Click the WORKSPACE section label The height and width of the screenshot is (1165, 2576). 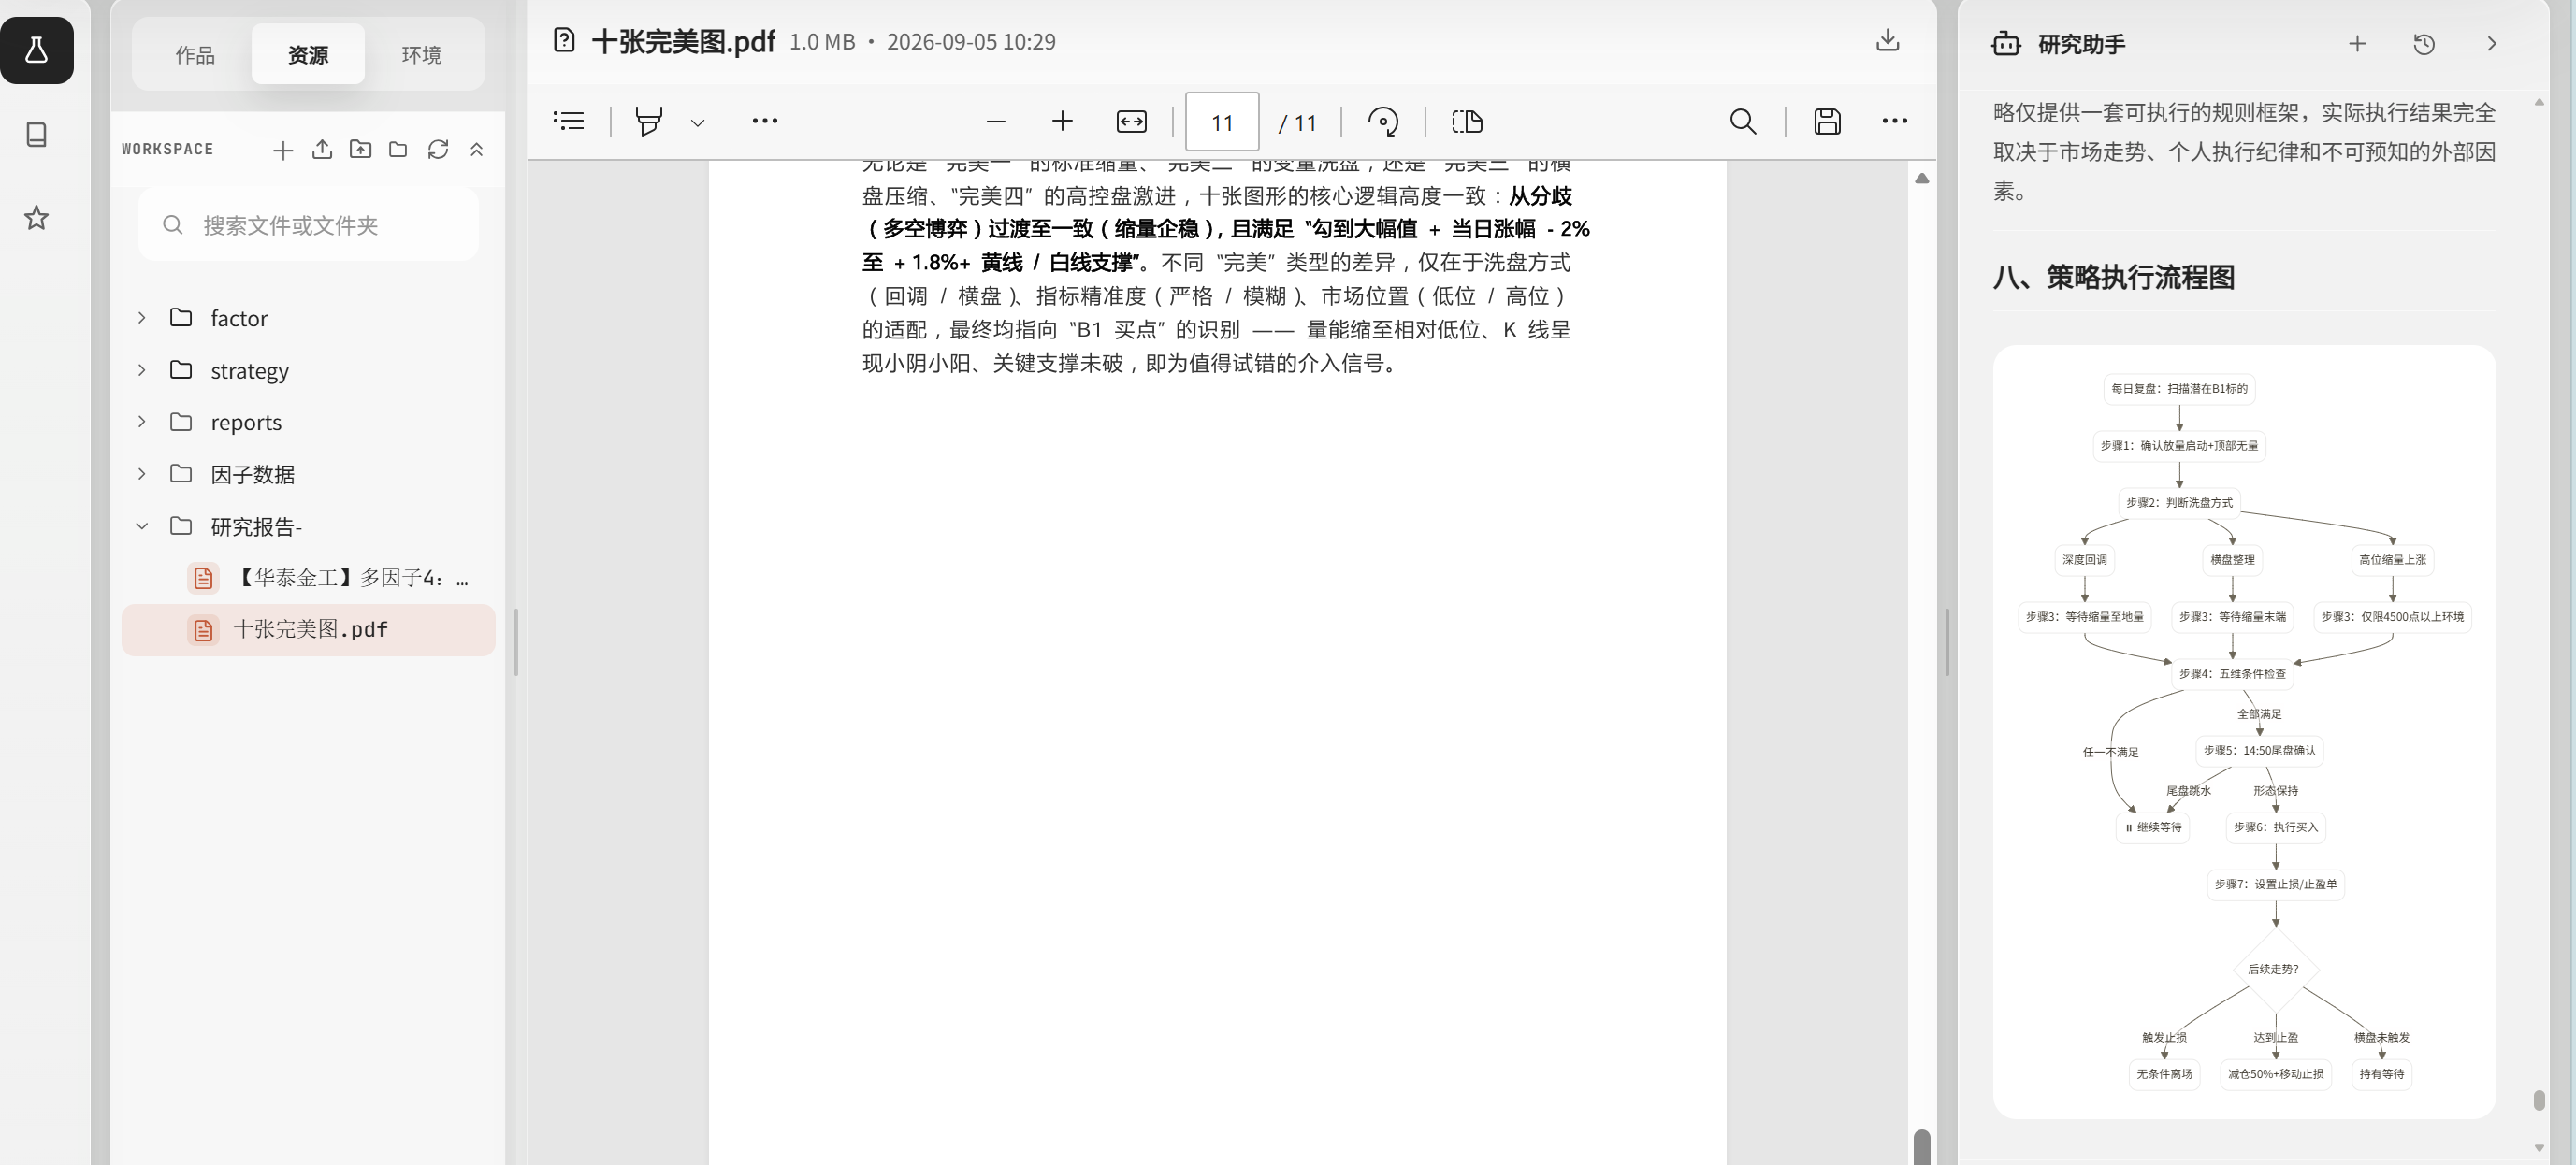(x=168, y=149)
